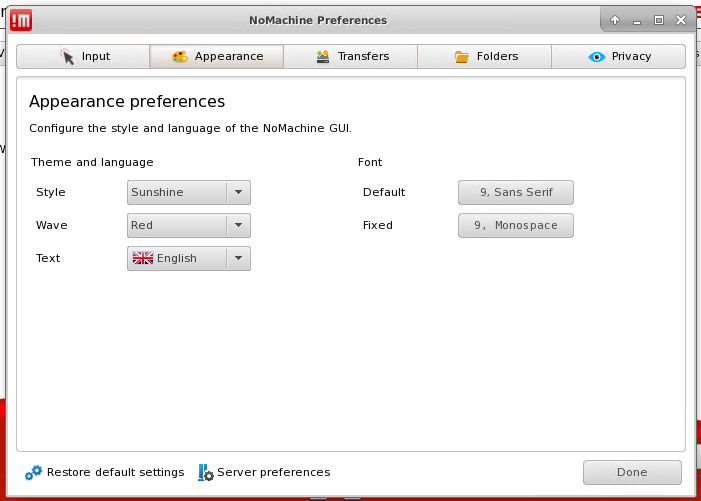Click the Done button
The width and height of the screenshot is (701, 501).
click(632, 472)
